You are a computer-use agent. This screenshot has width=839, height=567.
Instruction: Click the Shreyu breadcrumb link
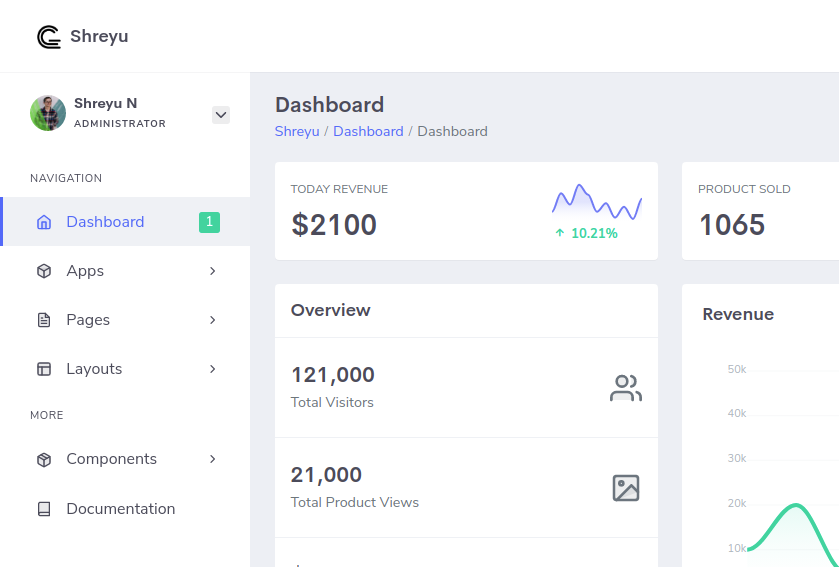pos(297,131)
